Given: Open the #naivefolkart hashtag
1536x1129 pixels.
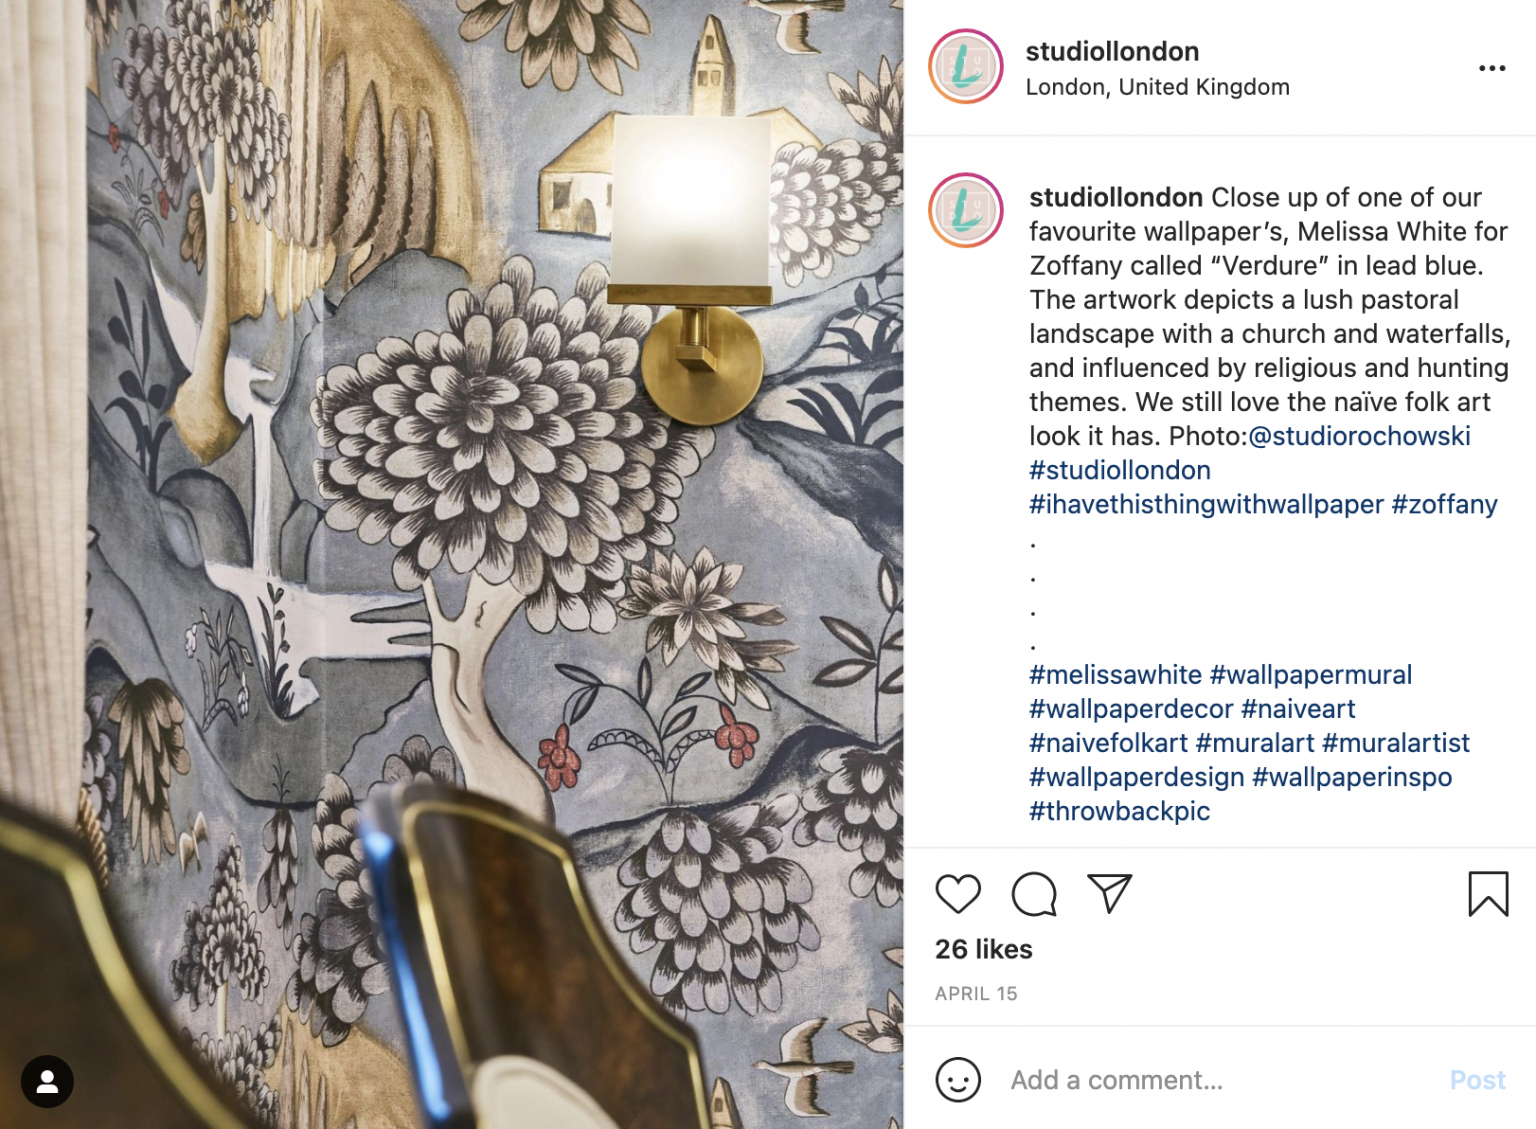Looking at the screenshot, I should [x=1108, y=743].
